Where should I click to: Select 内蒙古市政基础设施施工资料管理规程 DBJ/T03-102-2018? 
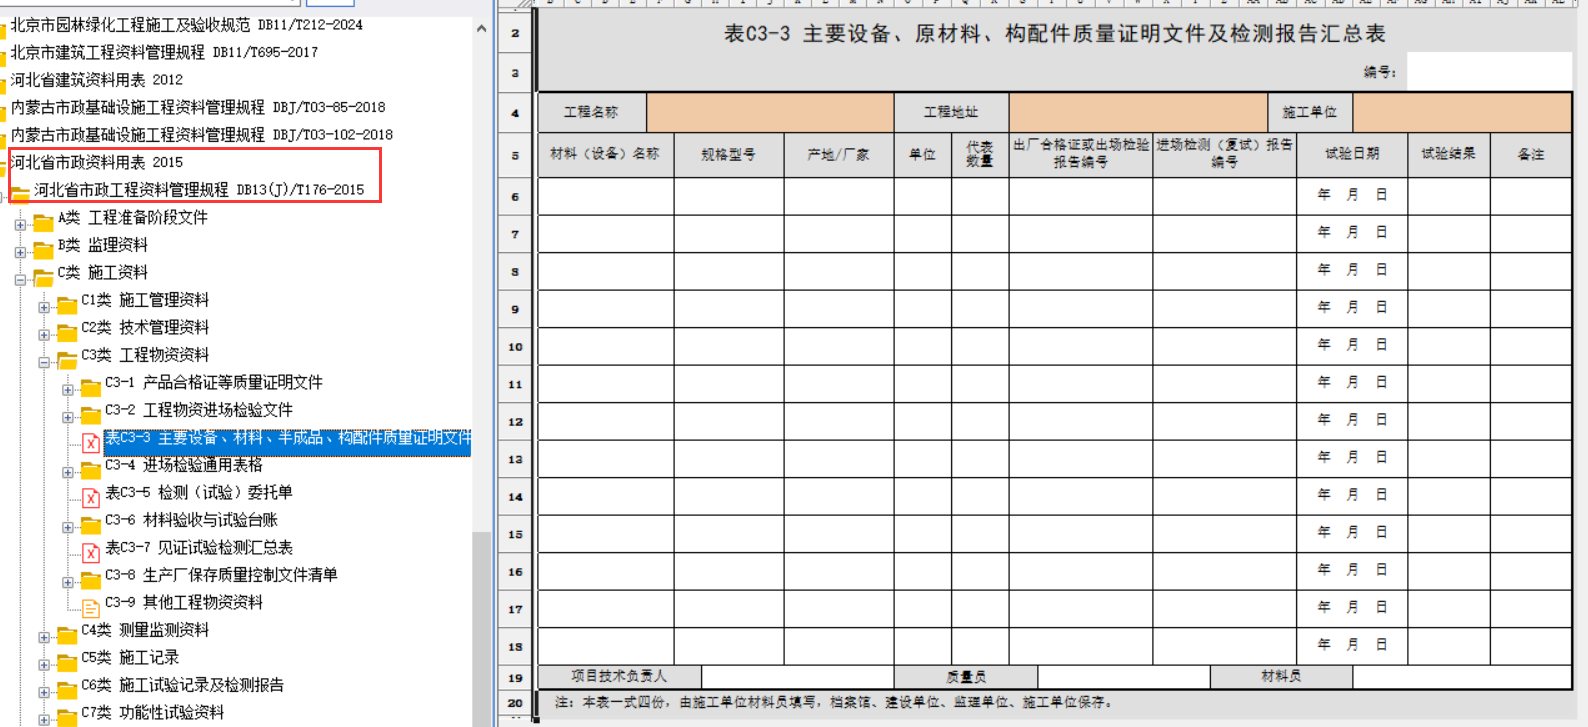click(x=201, y=135)
